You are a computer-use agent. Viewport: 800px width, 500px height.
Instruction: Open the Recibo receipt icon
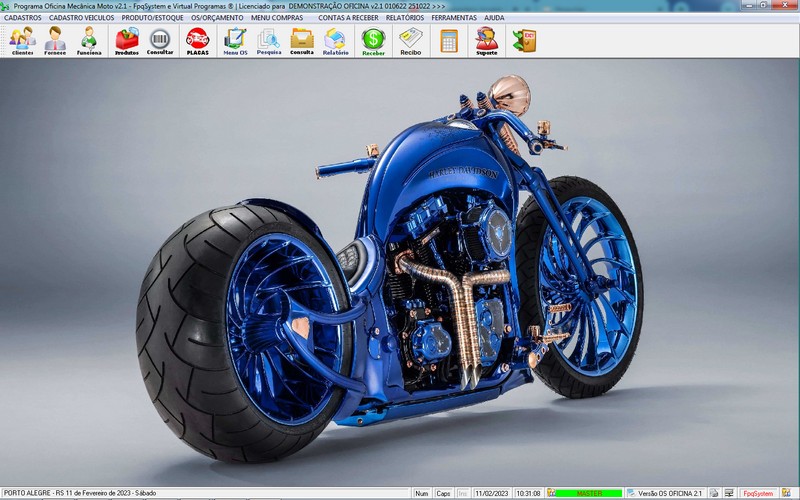411,41
